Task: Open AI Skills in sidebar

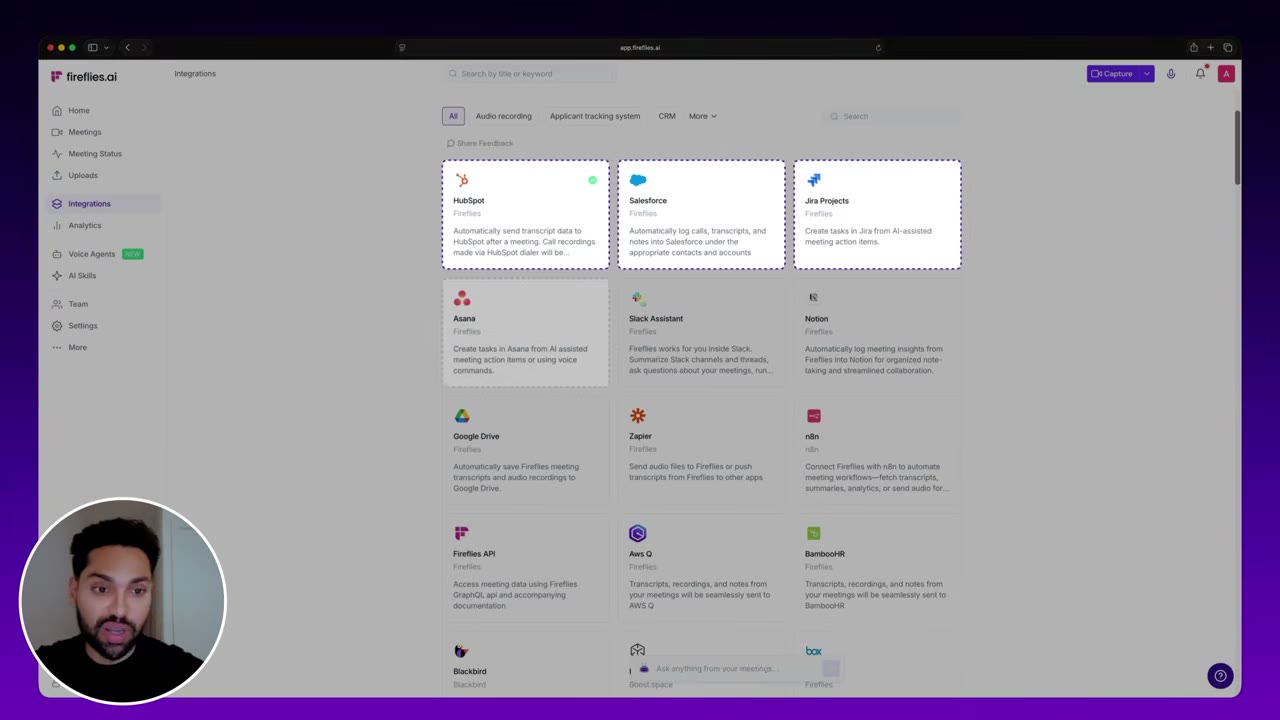Action: pyautogui.click(x=81, y=276)
